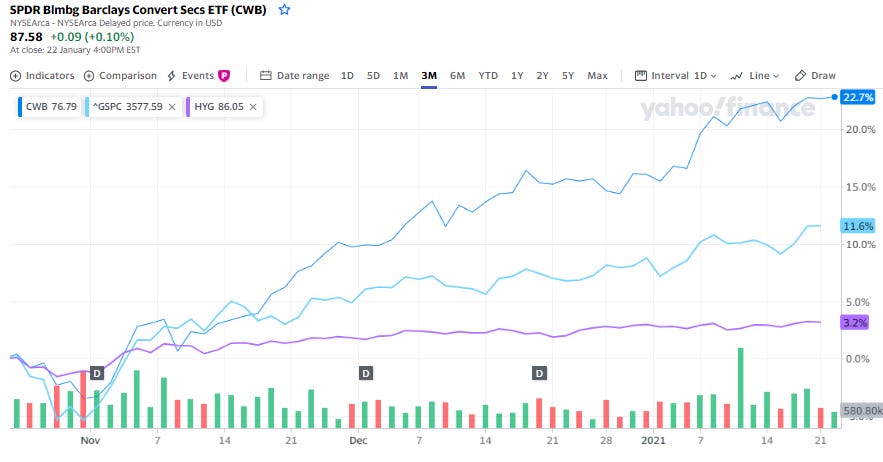Click the 2021 x-axis label
The height and width of the screenshot is (462, 883).
[653, 441]
